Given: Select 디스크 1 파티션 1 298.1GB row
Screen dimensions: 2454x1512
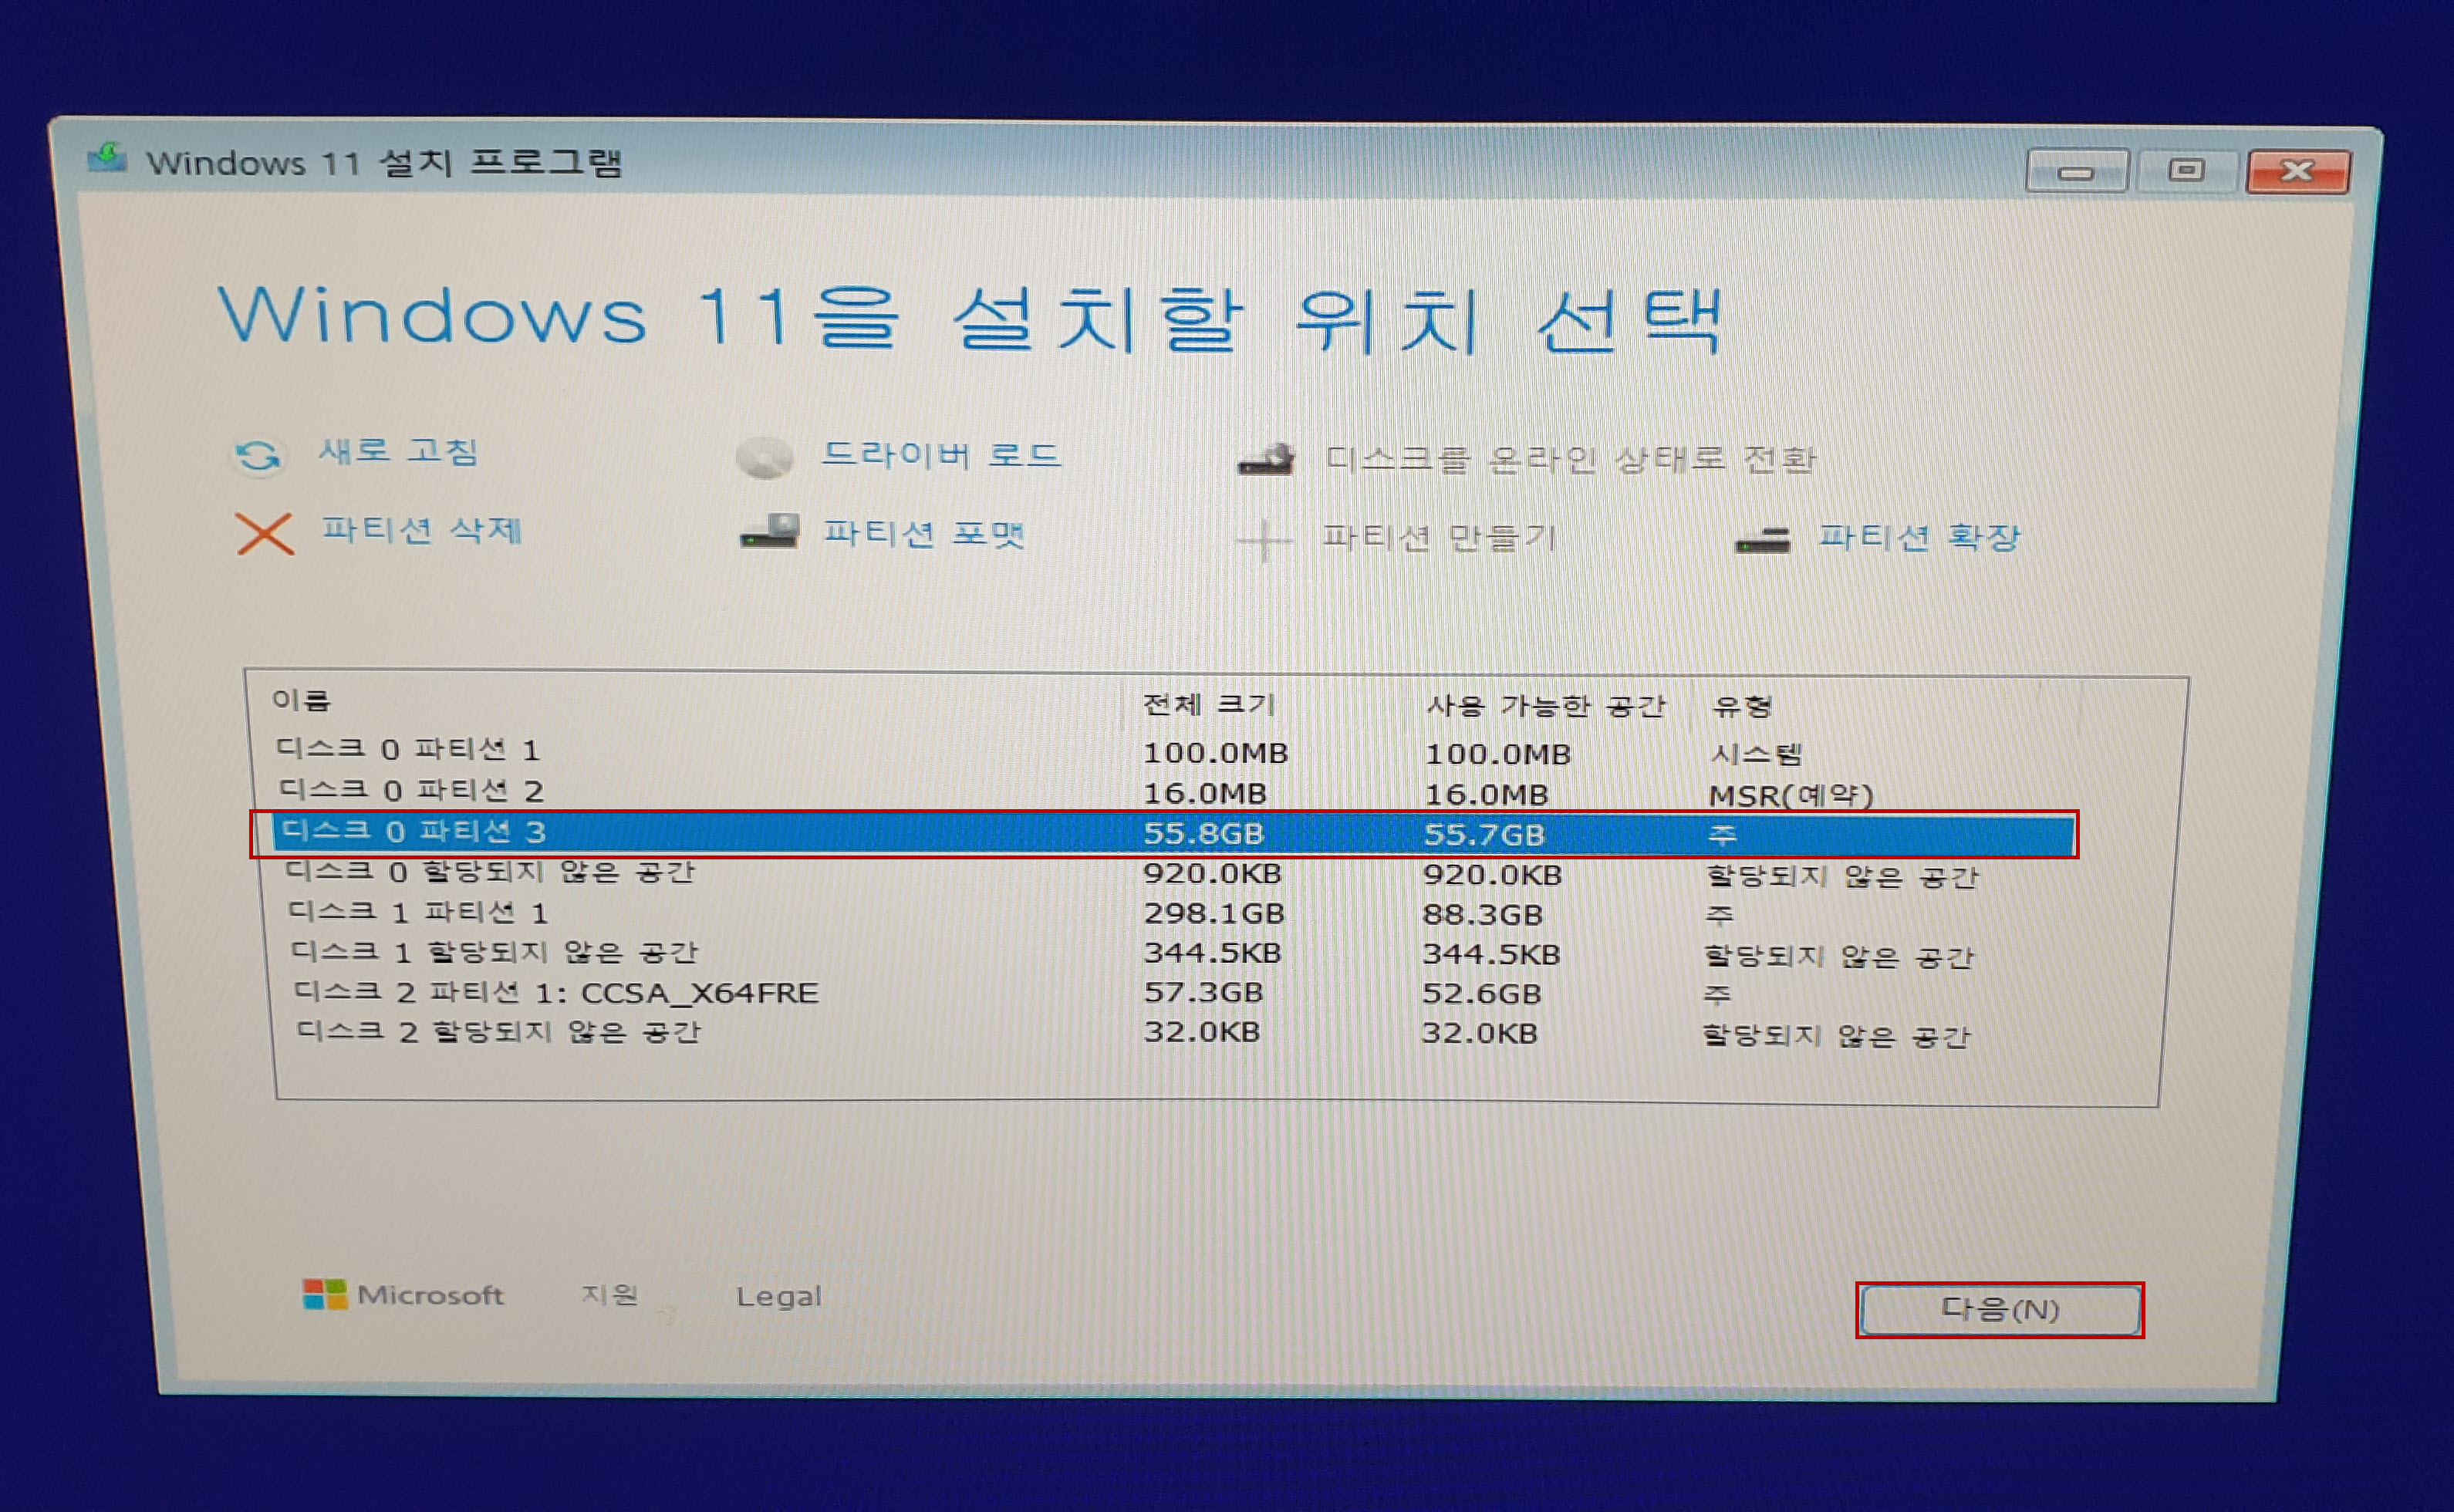Looking at the screenshot, I should (417, 912).
